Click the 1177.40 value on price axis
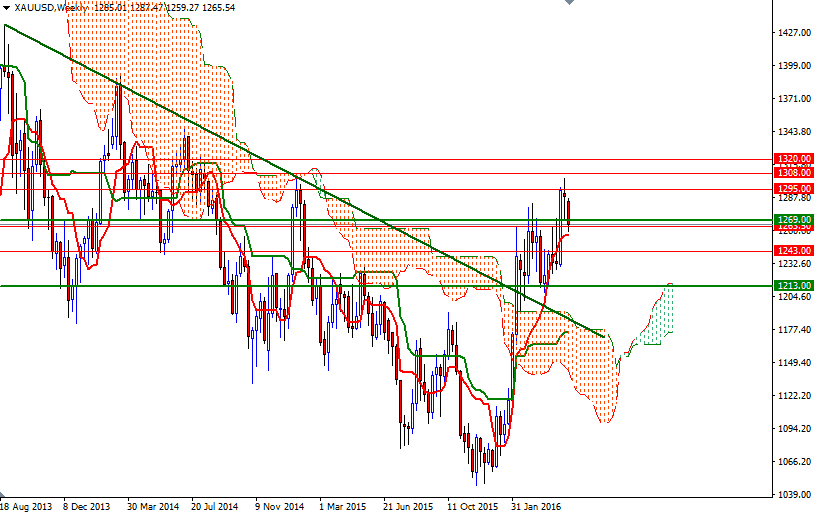This screenshot has width=814, height=514. click(x=794, y=330)
